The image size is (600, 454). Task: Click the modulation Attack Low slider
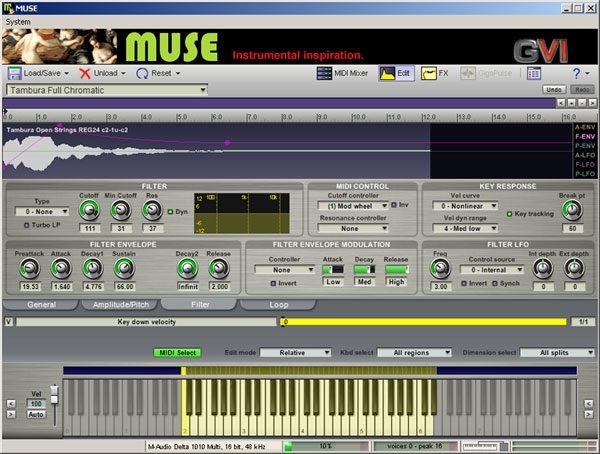(x=333, y=269)
